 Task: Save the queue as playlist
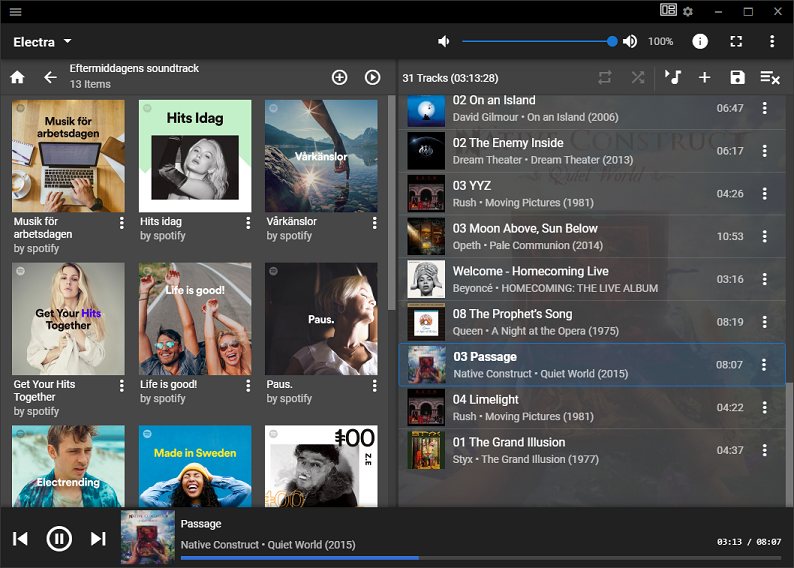coord(737,77)
